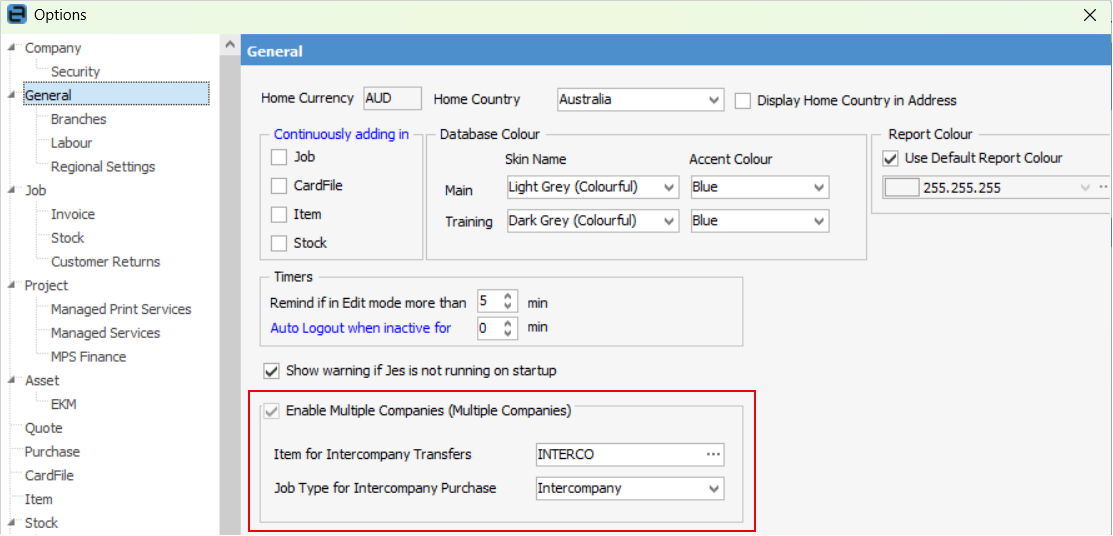
Task: Collapse the Project tree node
Action: pos(11,286)
